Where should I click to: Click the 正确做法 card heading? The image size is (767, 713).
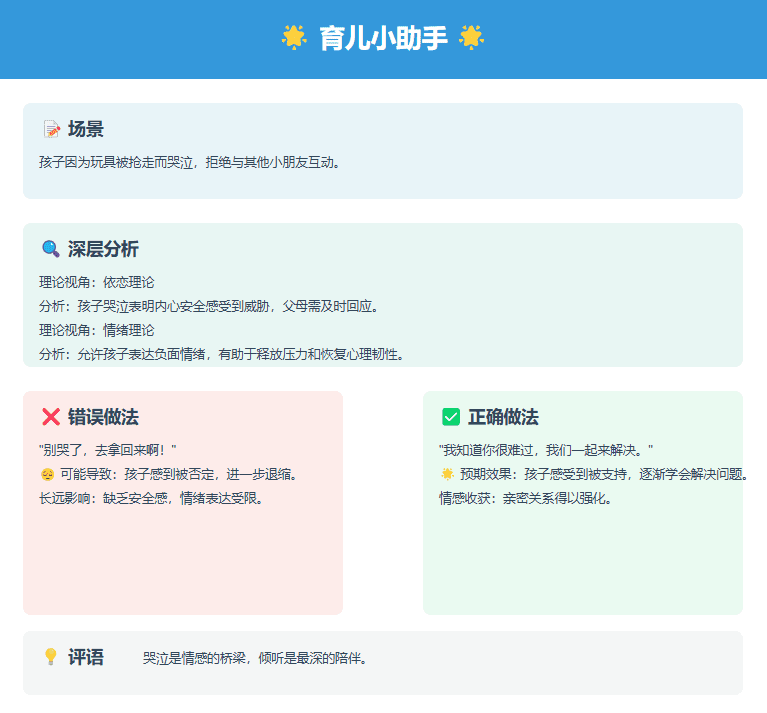pyautogui.click(x=503, y=417)
